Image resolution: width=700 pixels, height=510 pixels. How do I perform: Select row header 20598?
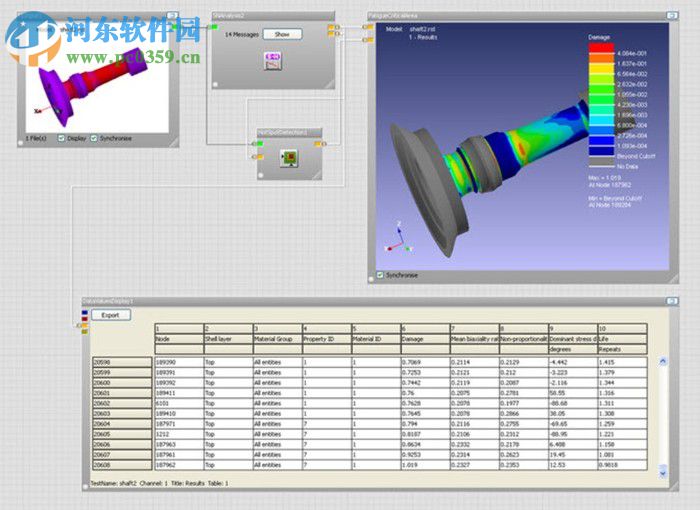click(122, 362)
